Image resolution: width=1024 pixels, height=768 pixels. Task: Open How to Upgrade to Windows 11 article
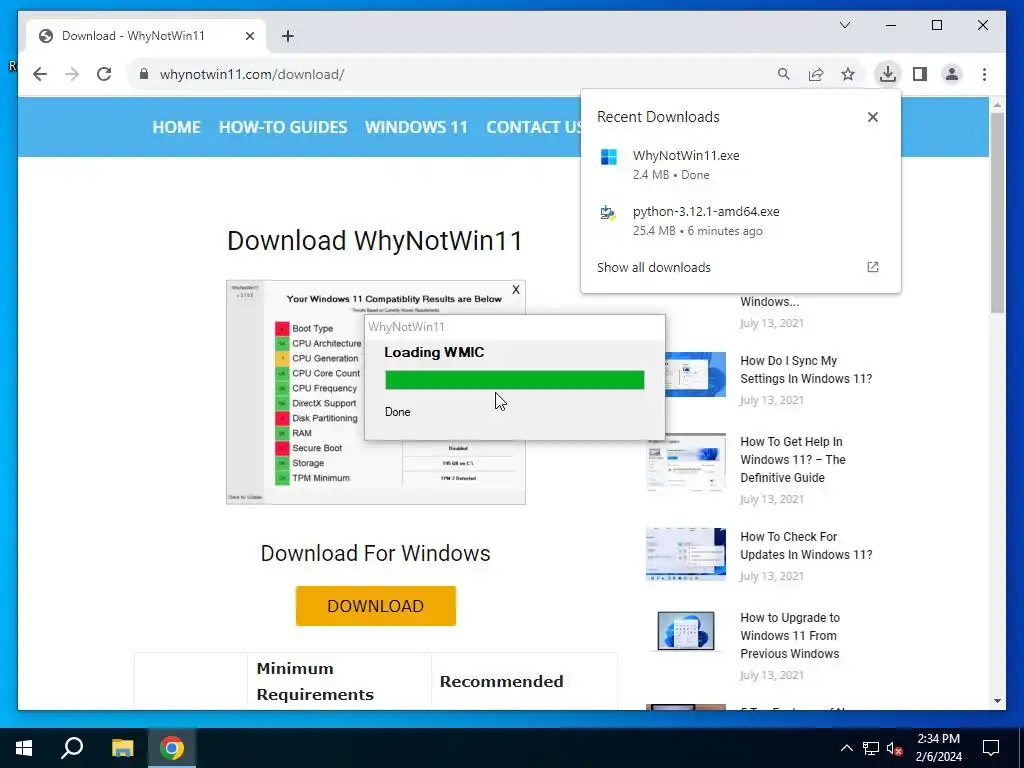790,635
